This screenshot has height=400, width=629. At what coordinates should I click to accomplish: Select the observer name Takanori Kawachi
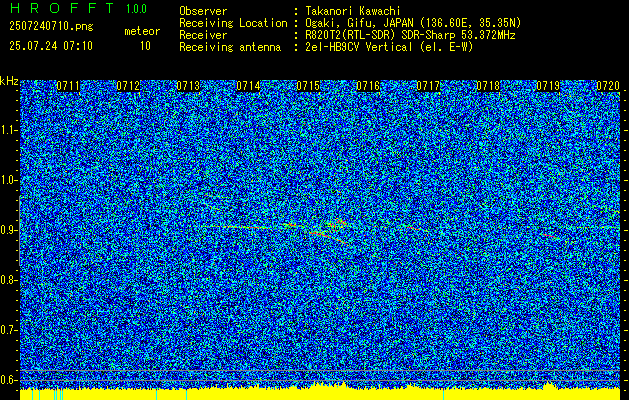352,11
